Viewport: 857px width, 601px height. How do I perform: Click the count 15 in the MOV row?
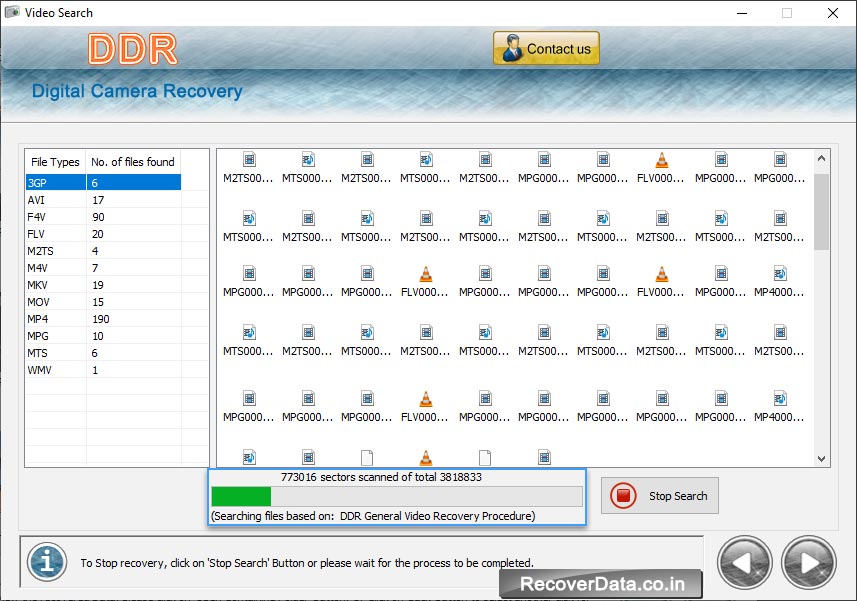click(x=98, y=302)
